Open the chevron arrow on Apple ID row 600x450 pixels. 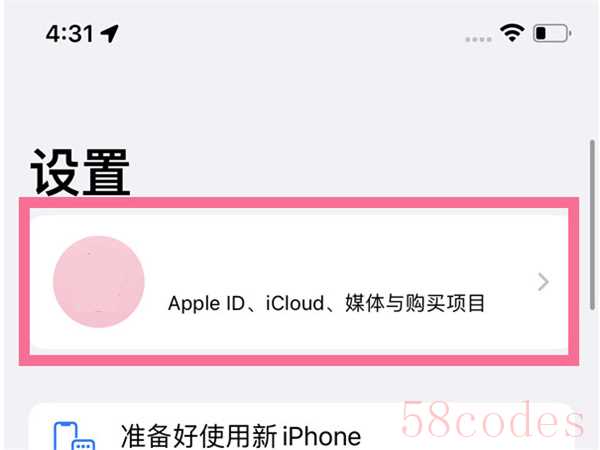(x=543, y=282)
